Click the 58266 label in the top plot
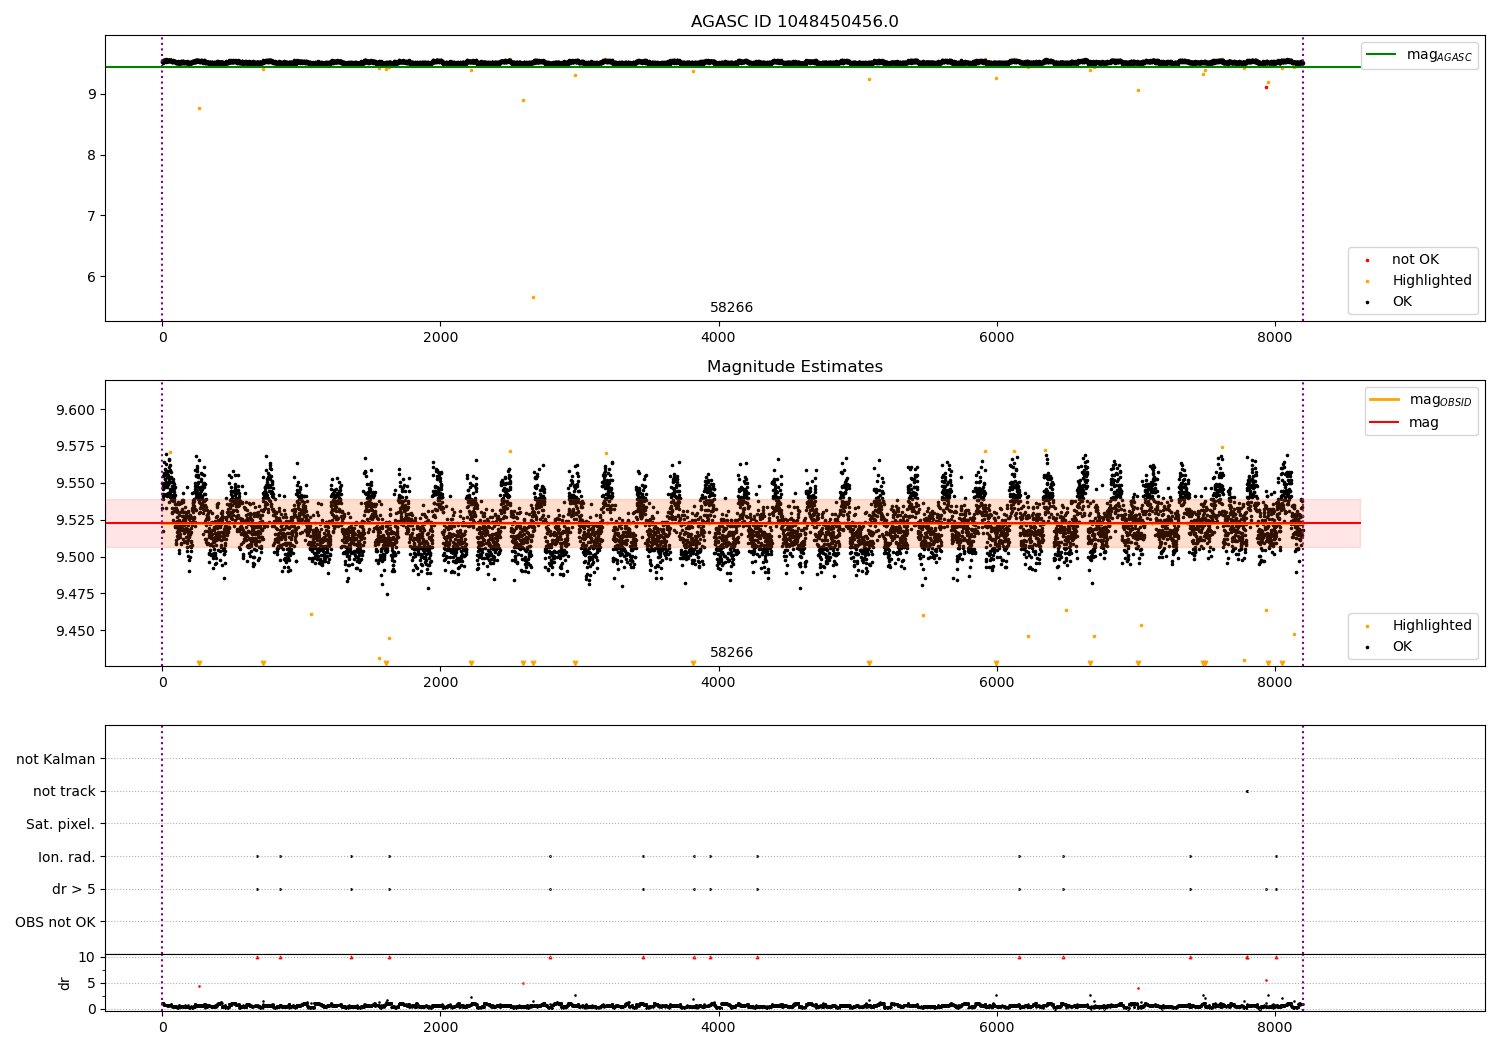 (x=731, y=308)
